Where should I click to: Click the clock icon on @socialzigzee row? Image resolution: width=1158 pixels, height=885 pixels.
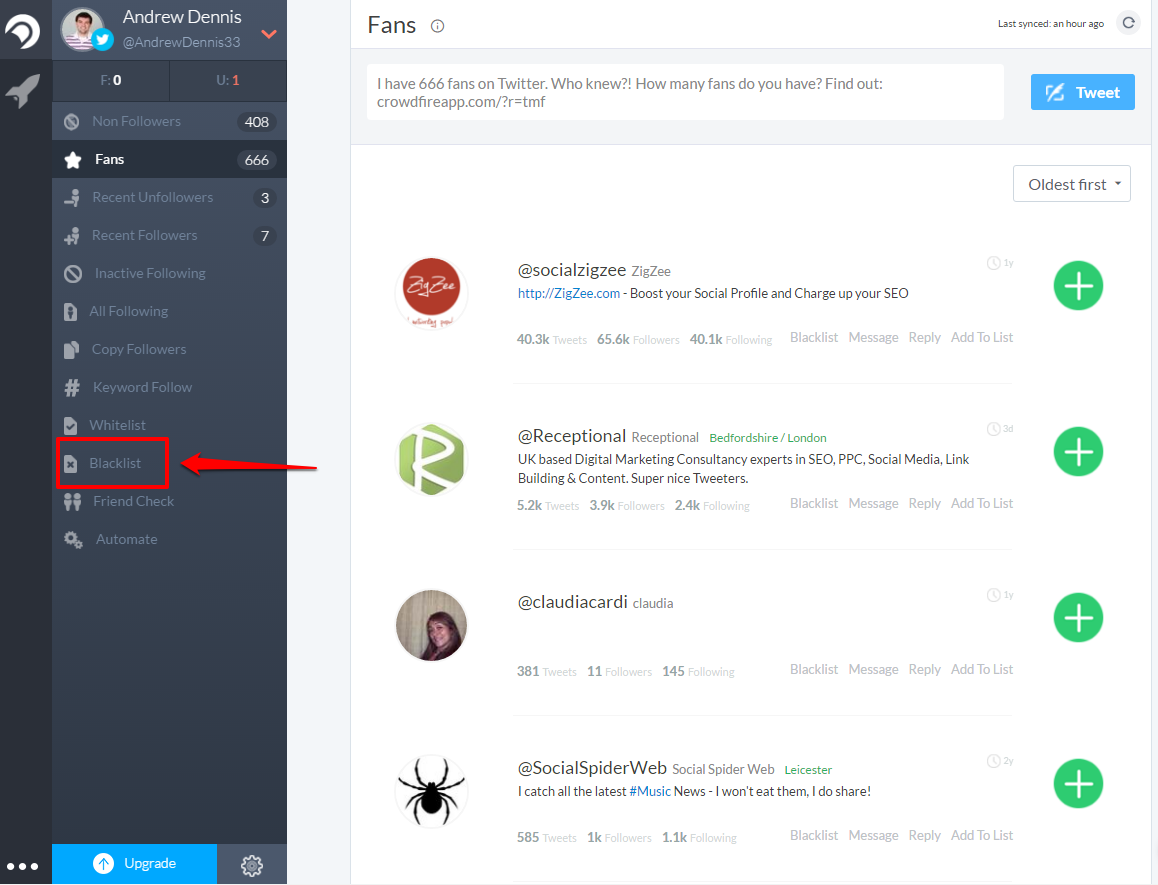(x=993, y=263)
